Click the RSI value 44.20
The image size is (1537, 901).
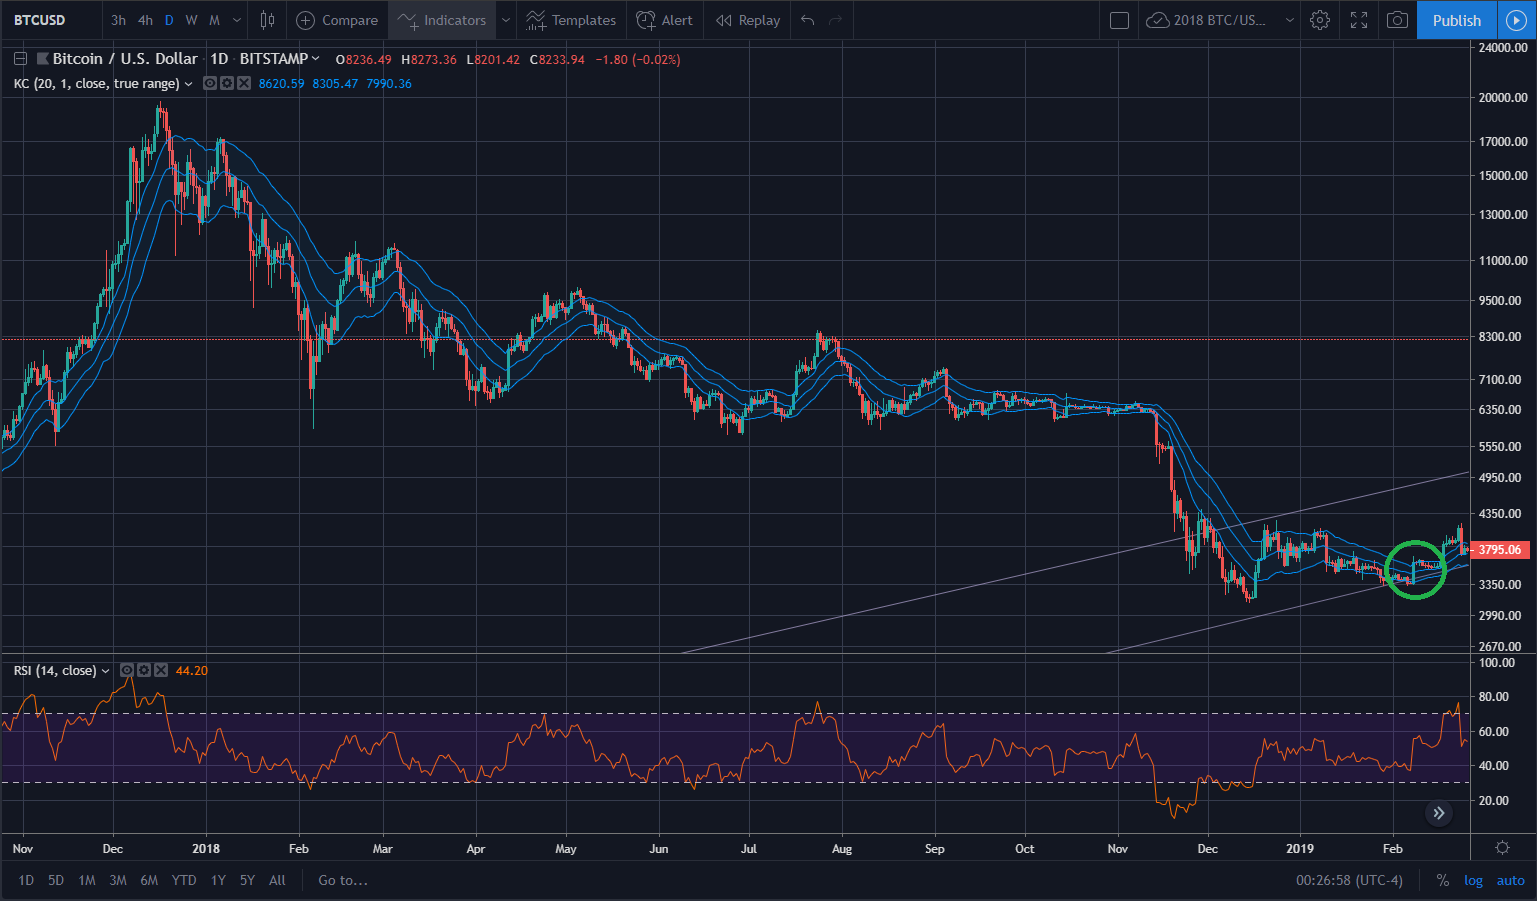[x=192, y=671]
